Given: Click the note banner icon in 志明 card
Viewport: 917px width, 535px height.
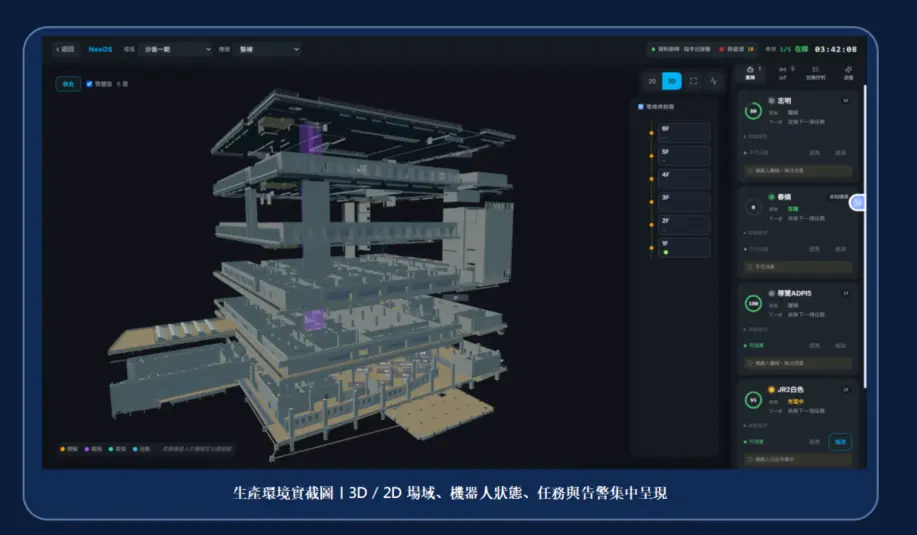Looking at the screenshot, I should tap(750, 171).
